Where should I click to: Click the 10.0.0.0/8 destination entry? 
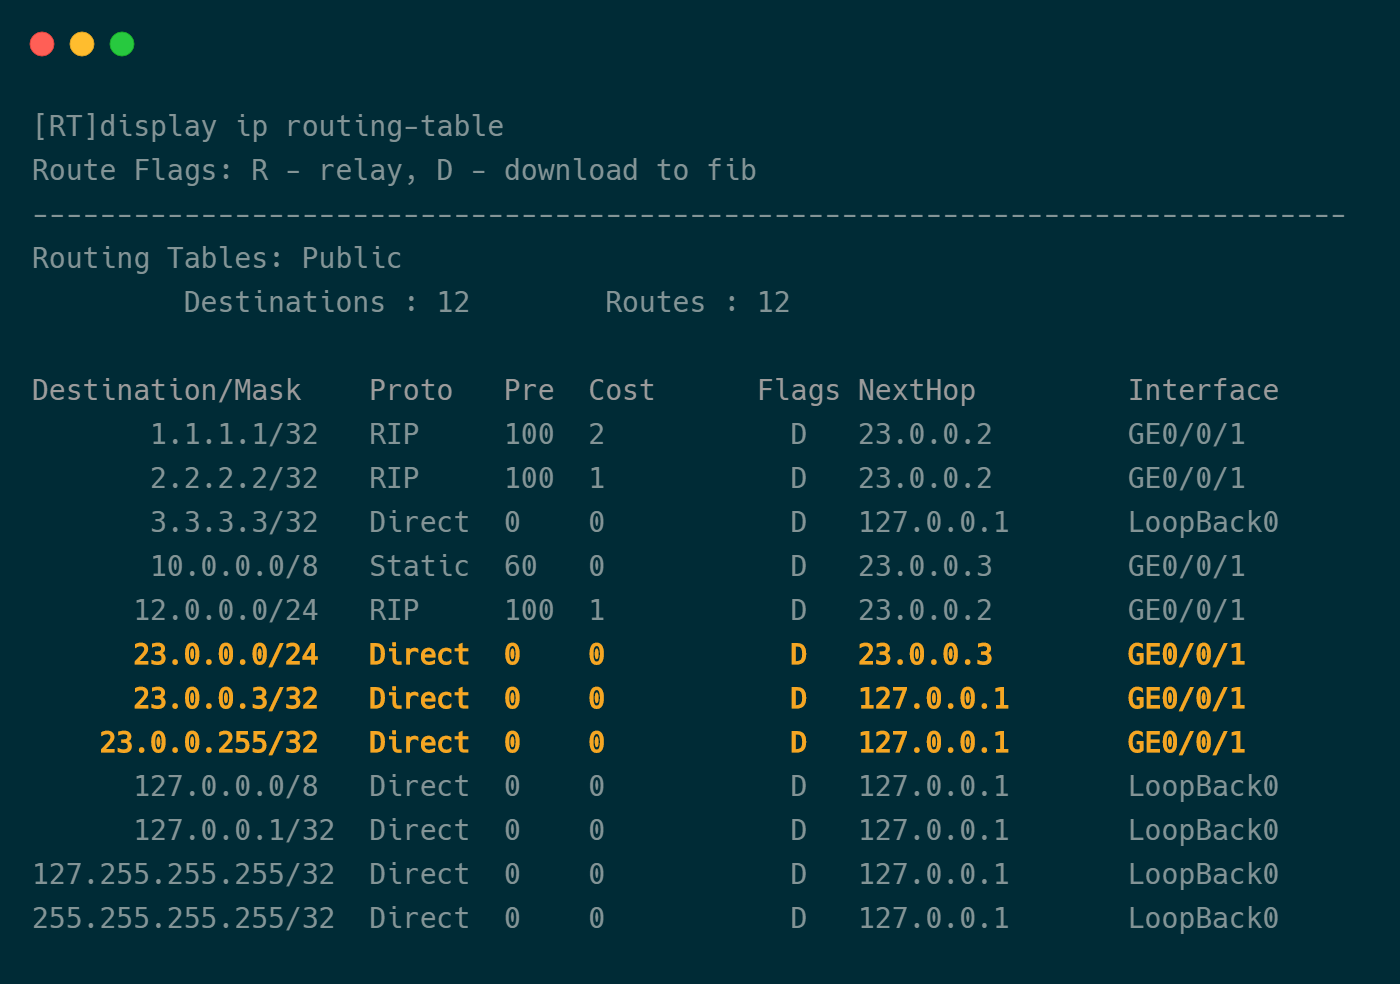234,567
